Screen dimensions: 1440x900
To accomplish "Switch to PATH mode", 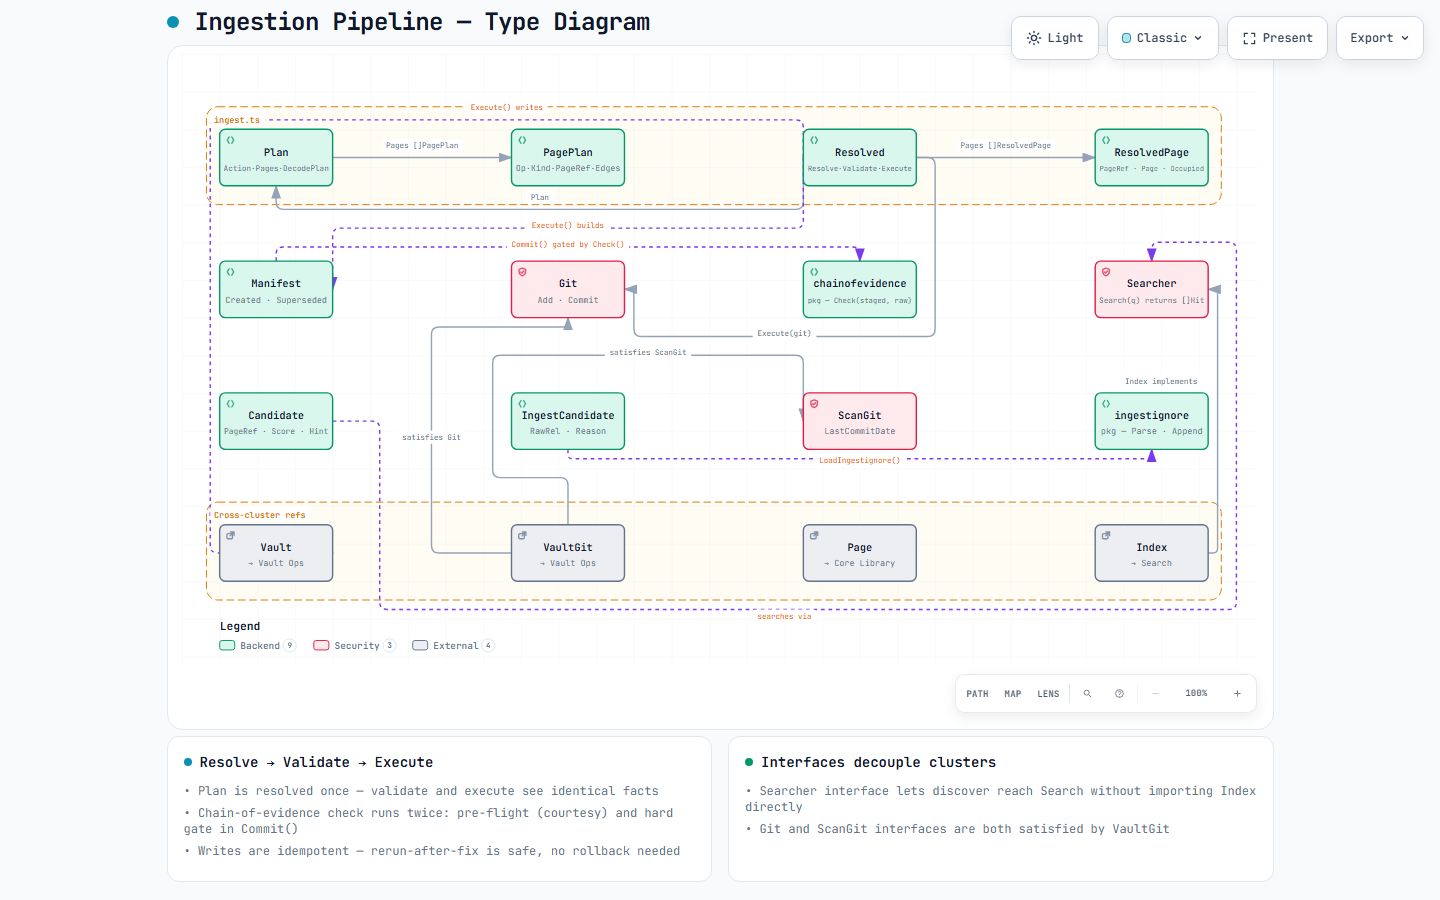I will point(977,694).
